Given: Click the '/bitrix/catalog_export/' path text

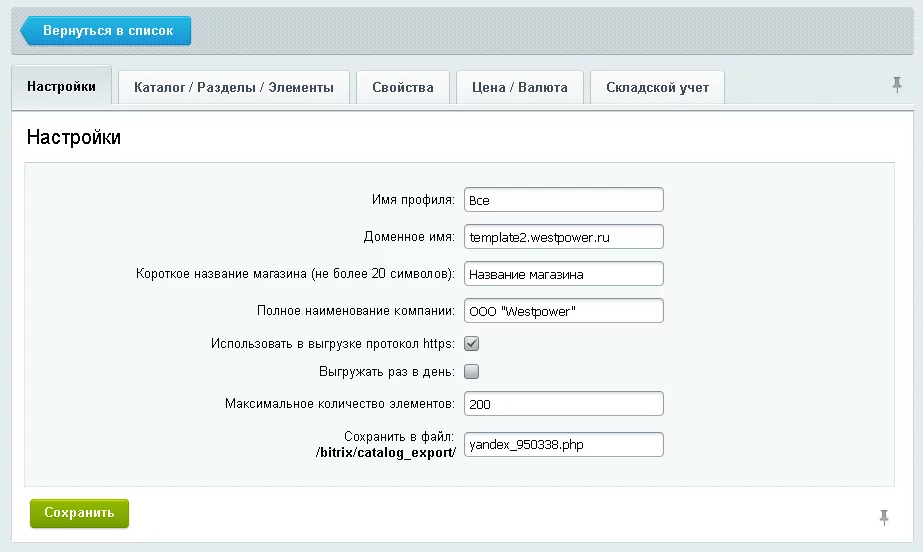Looking at the screenshot, I should [x=386, y=453].
